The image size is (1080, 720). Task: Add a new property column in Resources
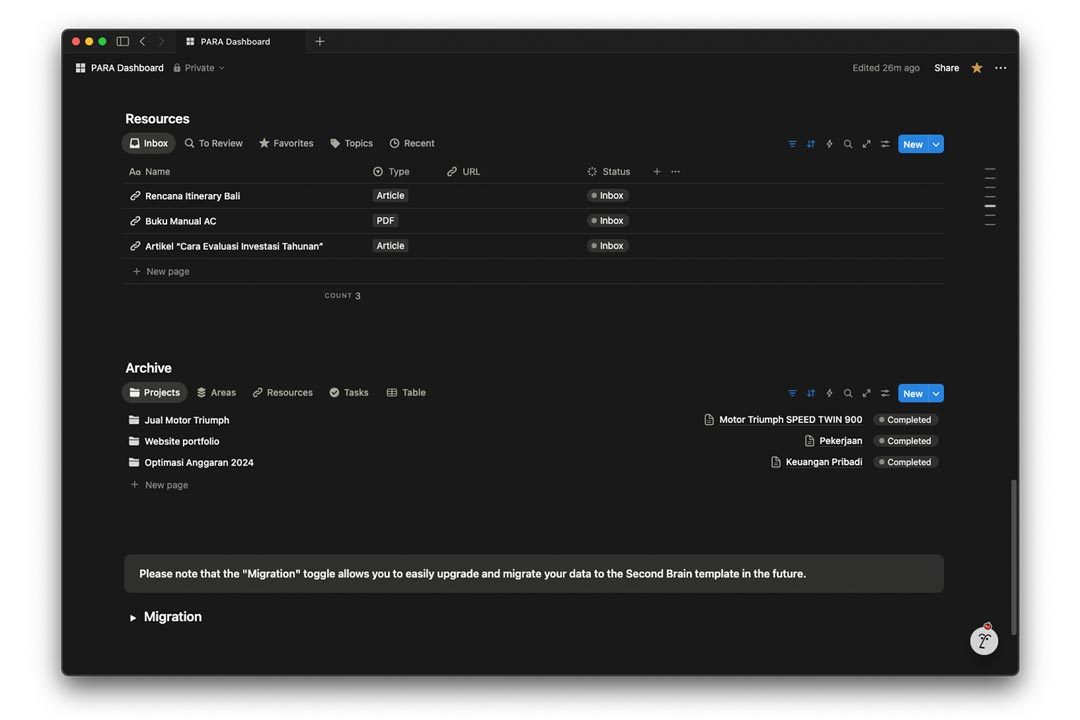pyautogui.click(x=657, y=172)
